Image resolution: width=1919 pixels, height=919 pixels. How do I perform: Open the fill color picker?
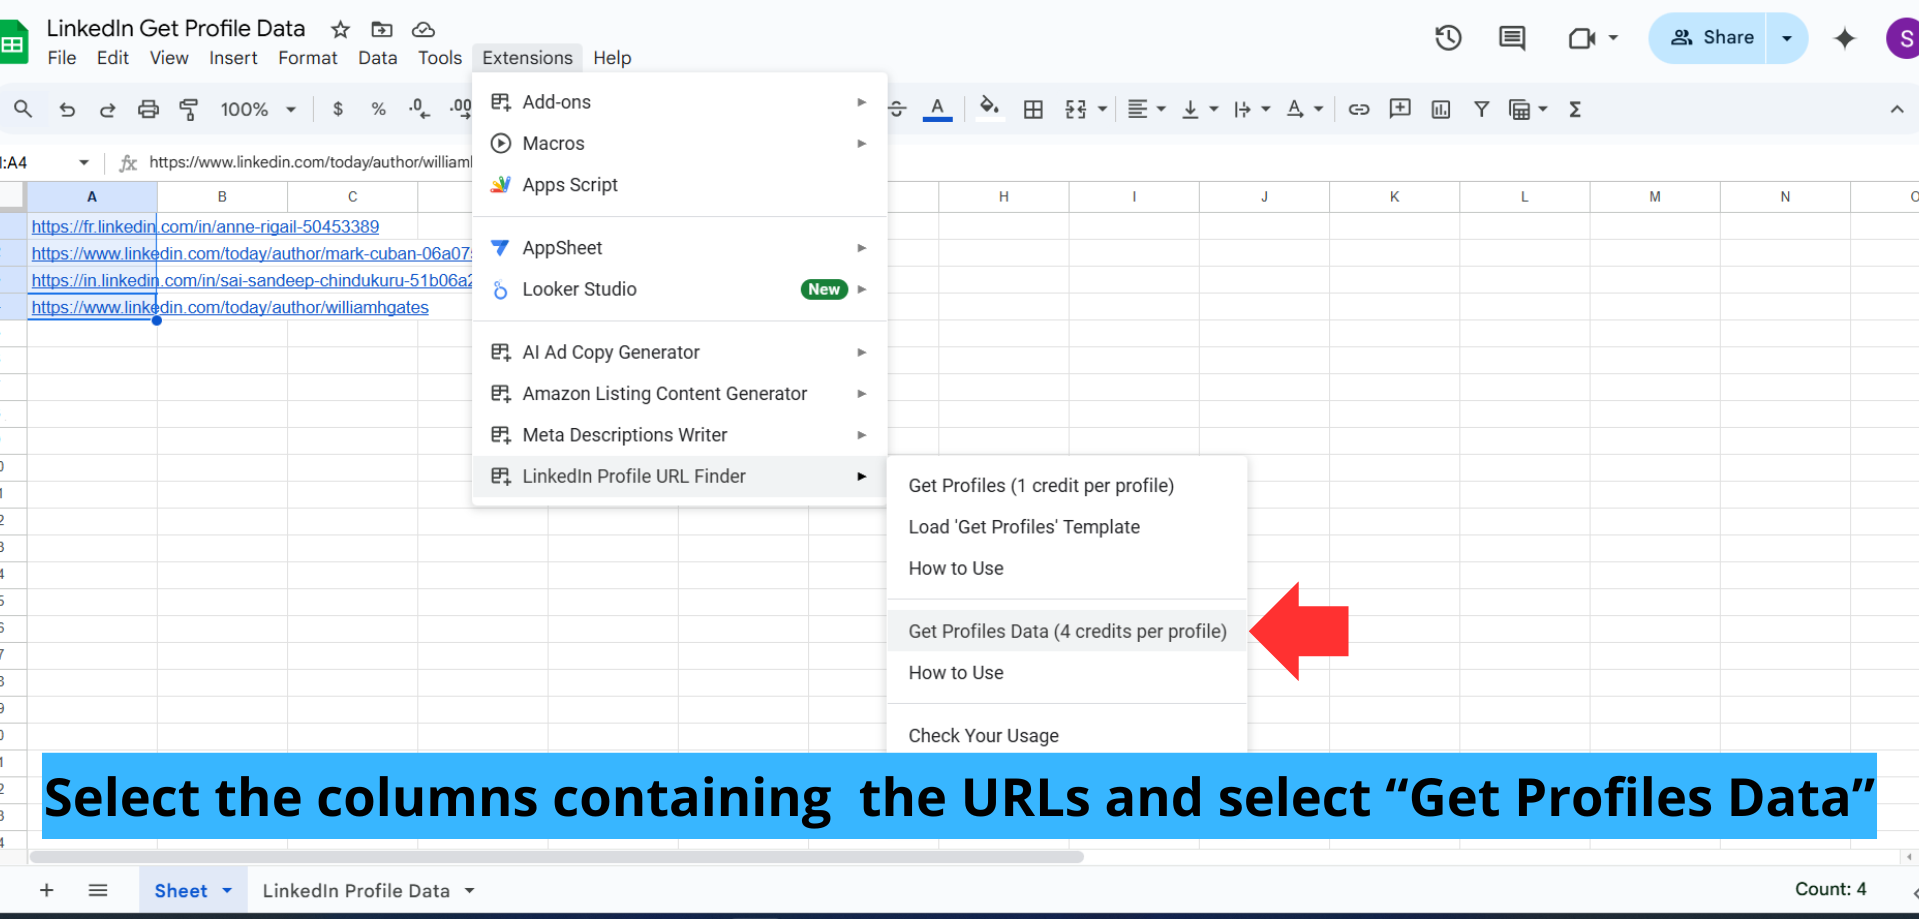coord(989,108)
